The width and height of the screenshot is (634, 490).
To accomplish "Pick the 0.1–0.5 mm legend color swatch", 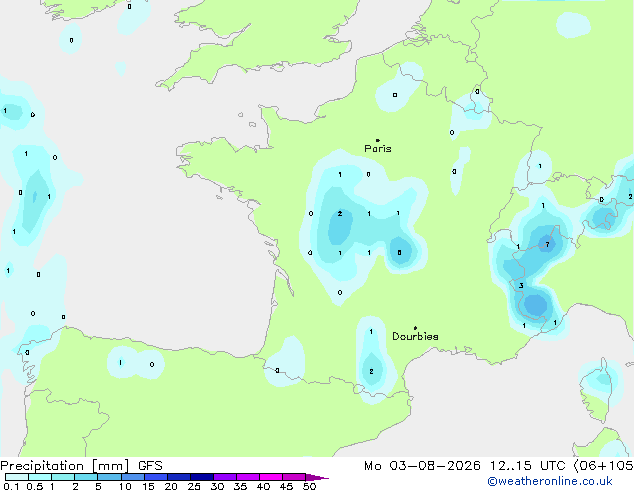I will point(17,477).
